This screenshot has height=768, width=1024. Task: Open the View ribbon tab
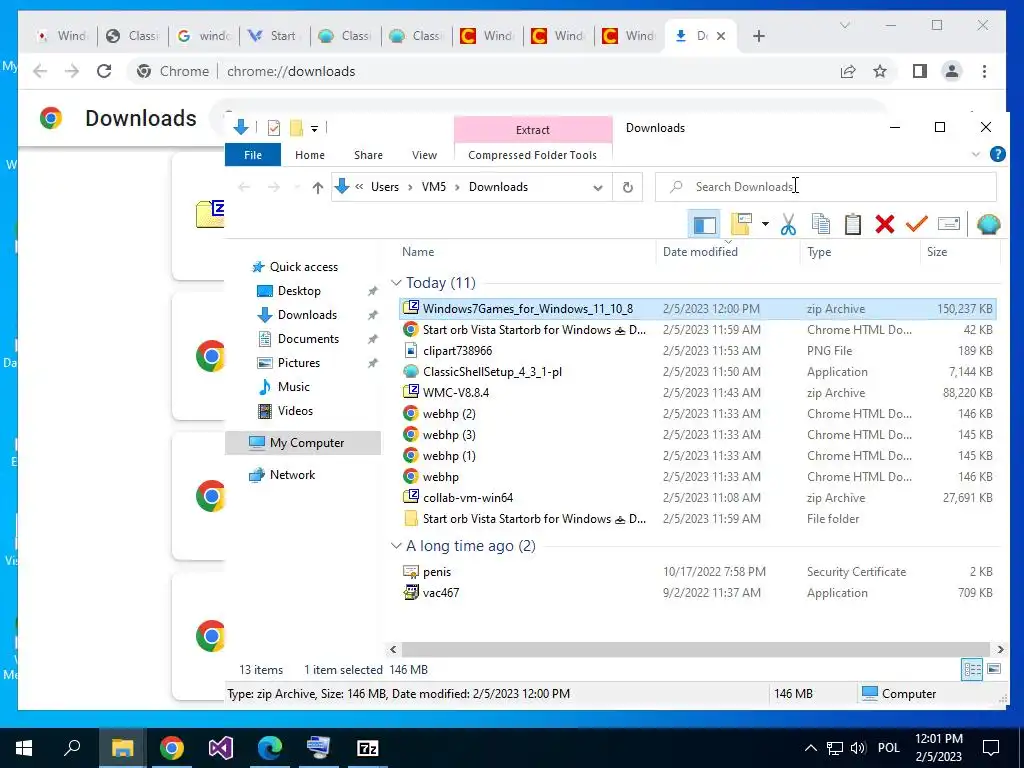point(424,155)
